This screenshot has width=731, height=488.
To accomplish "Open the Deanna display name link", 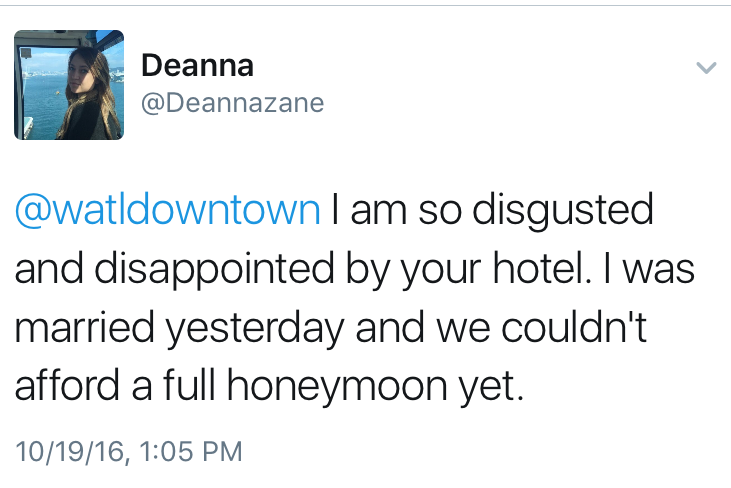I will coord(197,66).
